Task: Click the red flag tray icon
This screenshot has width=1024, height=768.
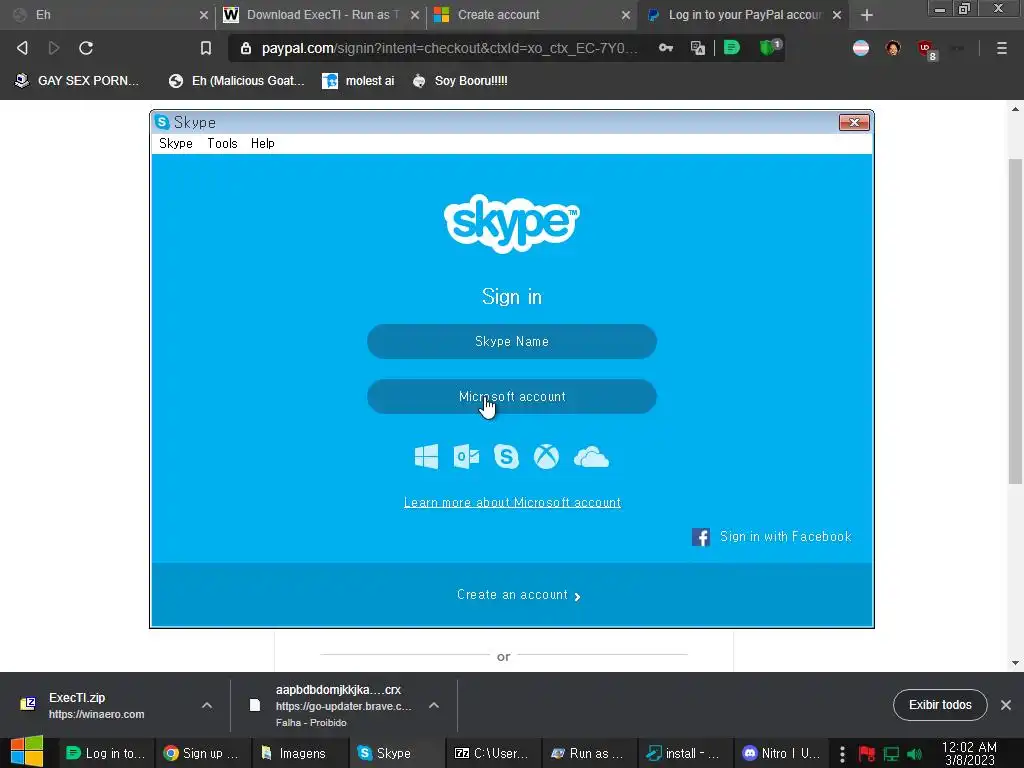Action: [x=867, y=754]
